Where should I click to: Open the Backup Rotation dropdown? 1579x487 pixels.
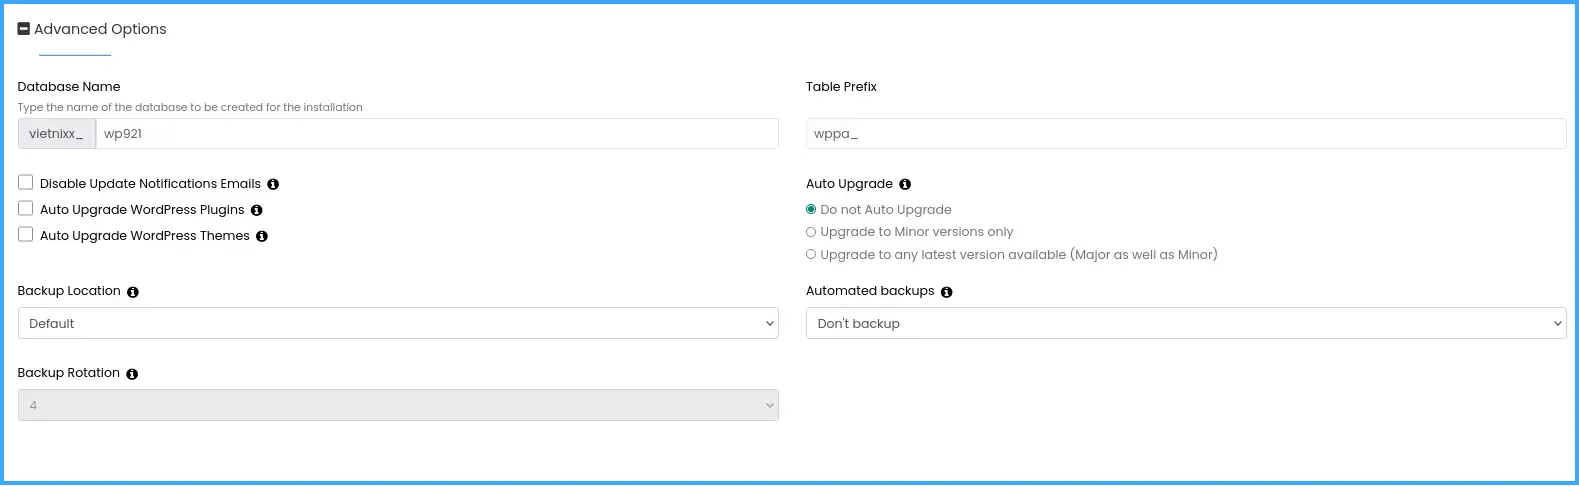coord(398,405)
